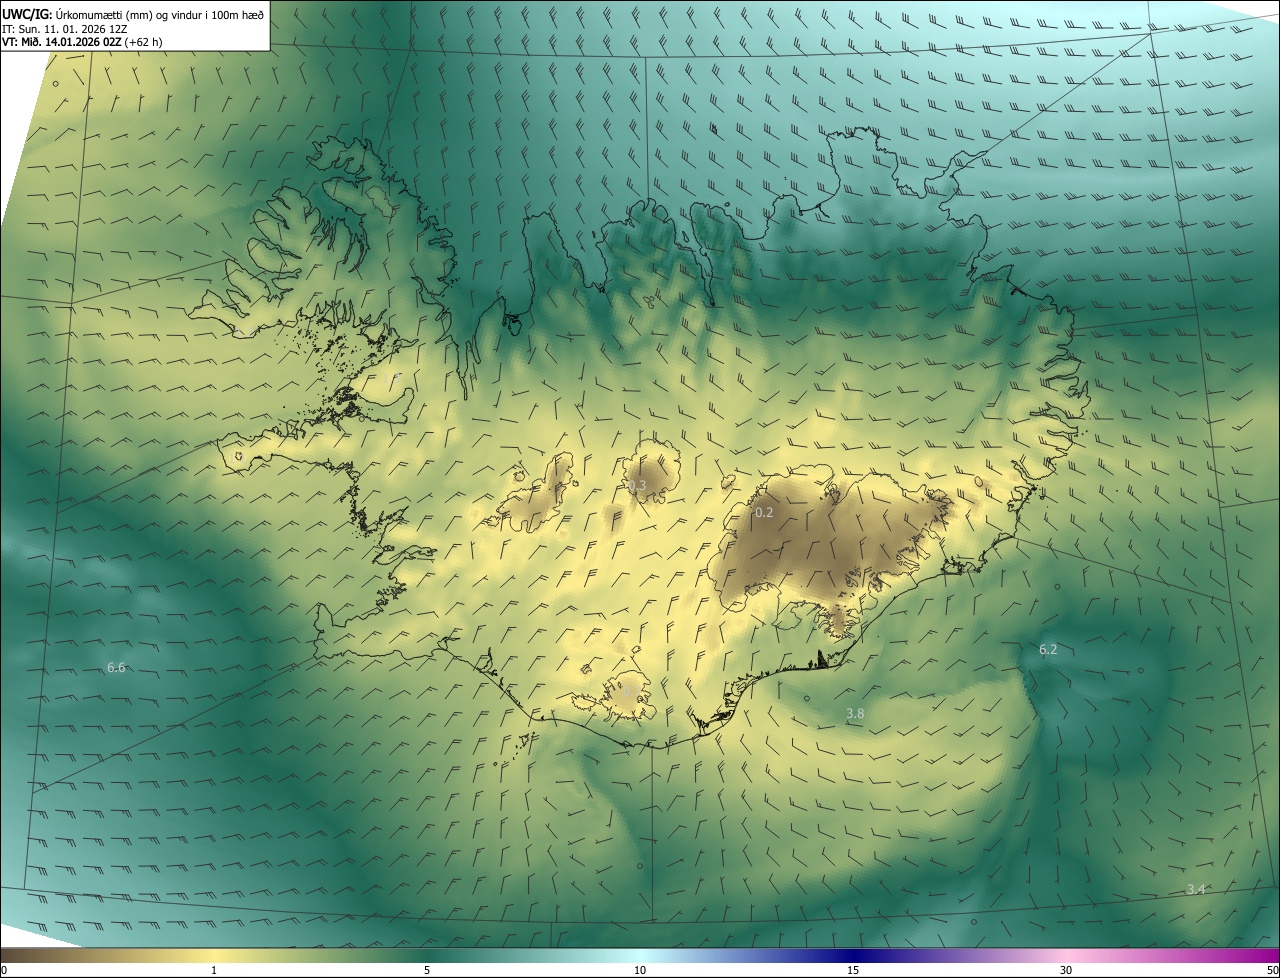Click the 1 tick label on the color scale
The image size is (1280, 978).
click(x=214, y=970)
